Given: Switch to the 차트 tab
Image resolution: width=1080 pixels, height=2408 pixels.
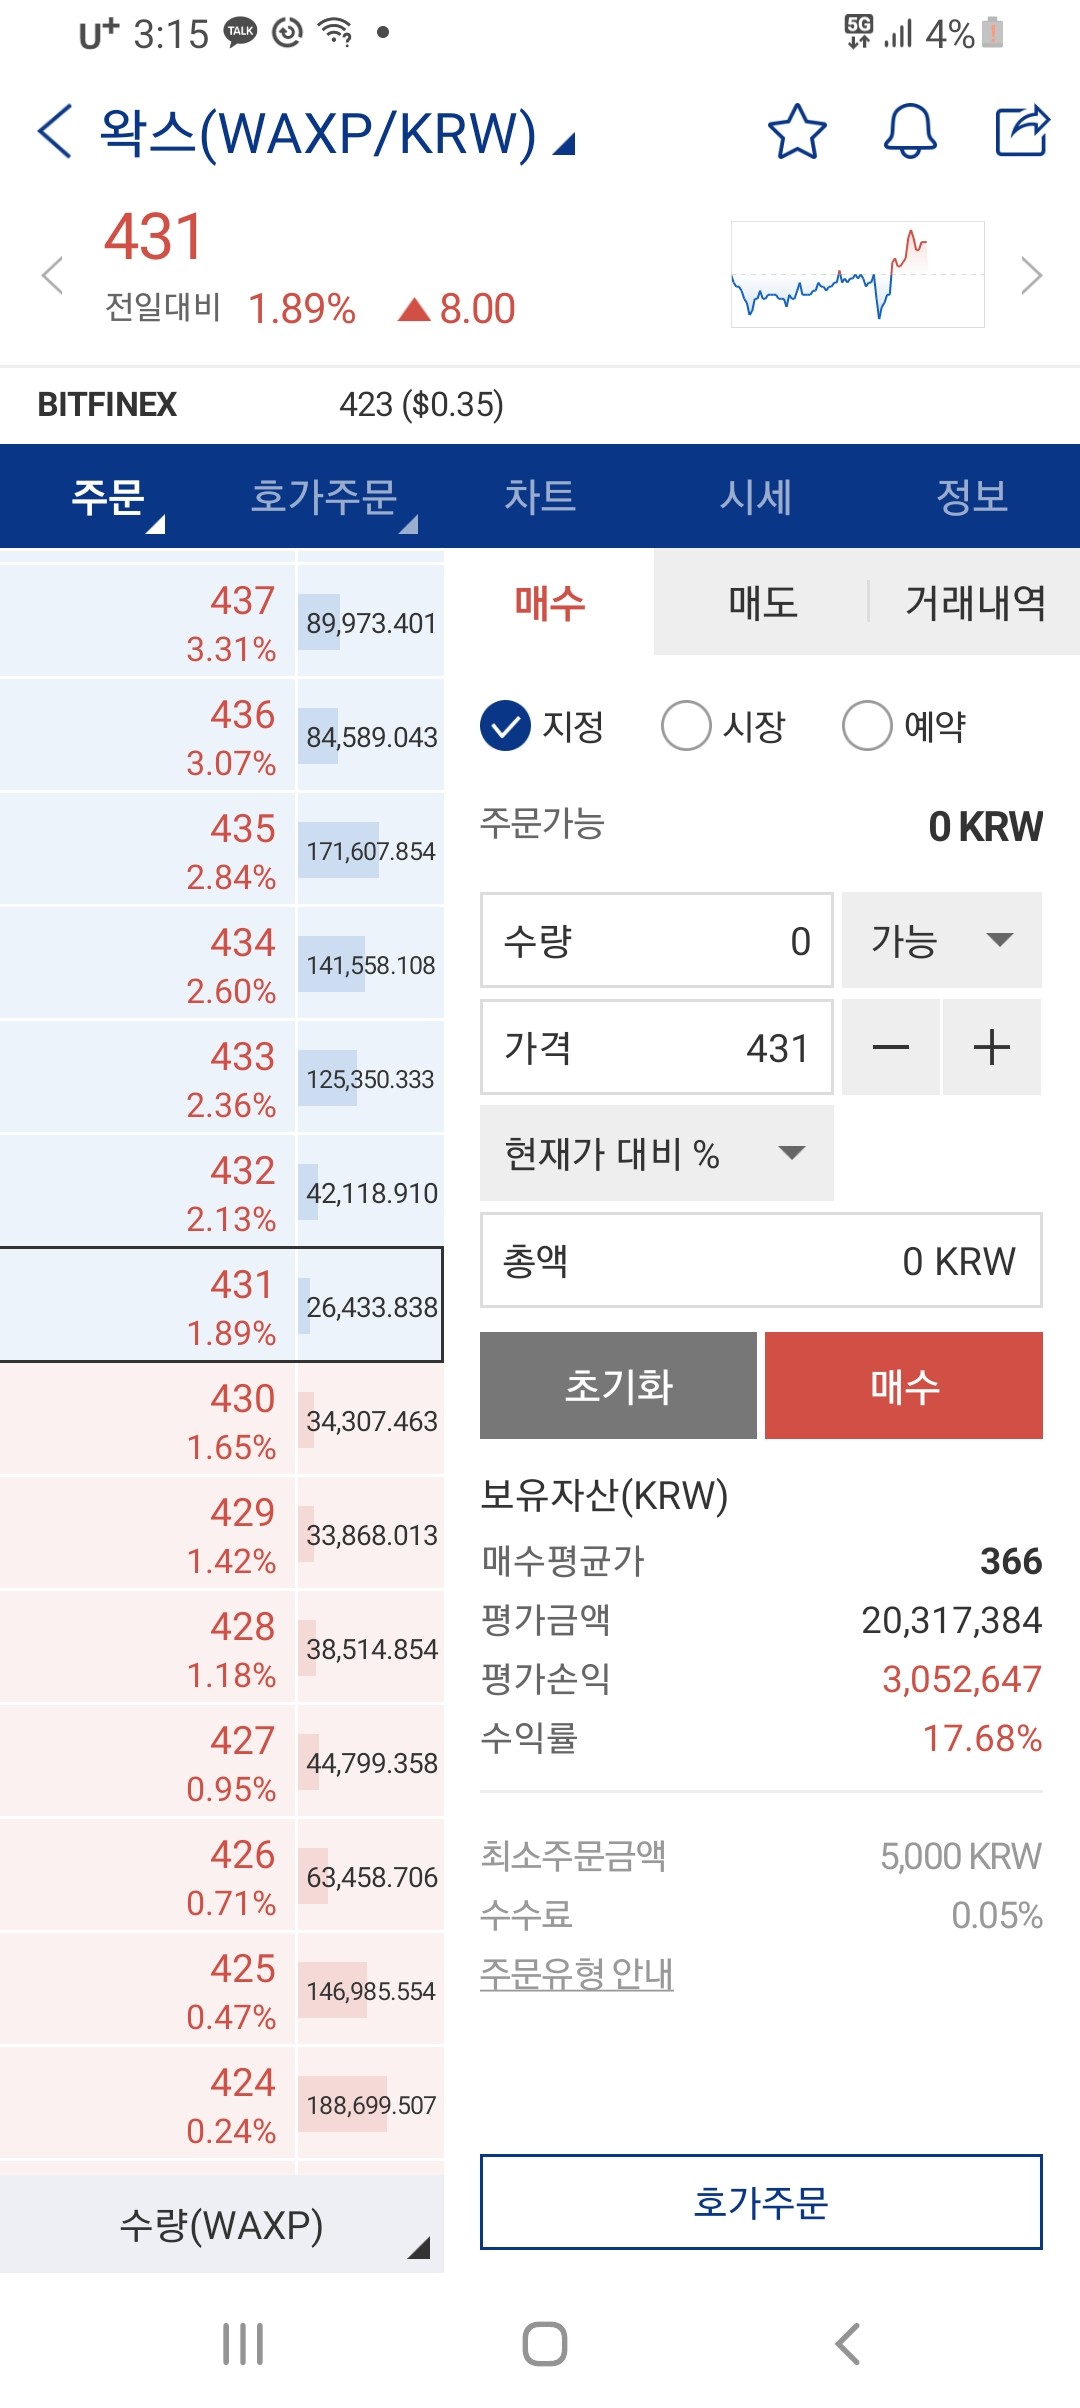Looking at the screenshot, I should [540, 496].
